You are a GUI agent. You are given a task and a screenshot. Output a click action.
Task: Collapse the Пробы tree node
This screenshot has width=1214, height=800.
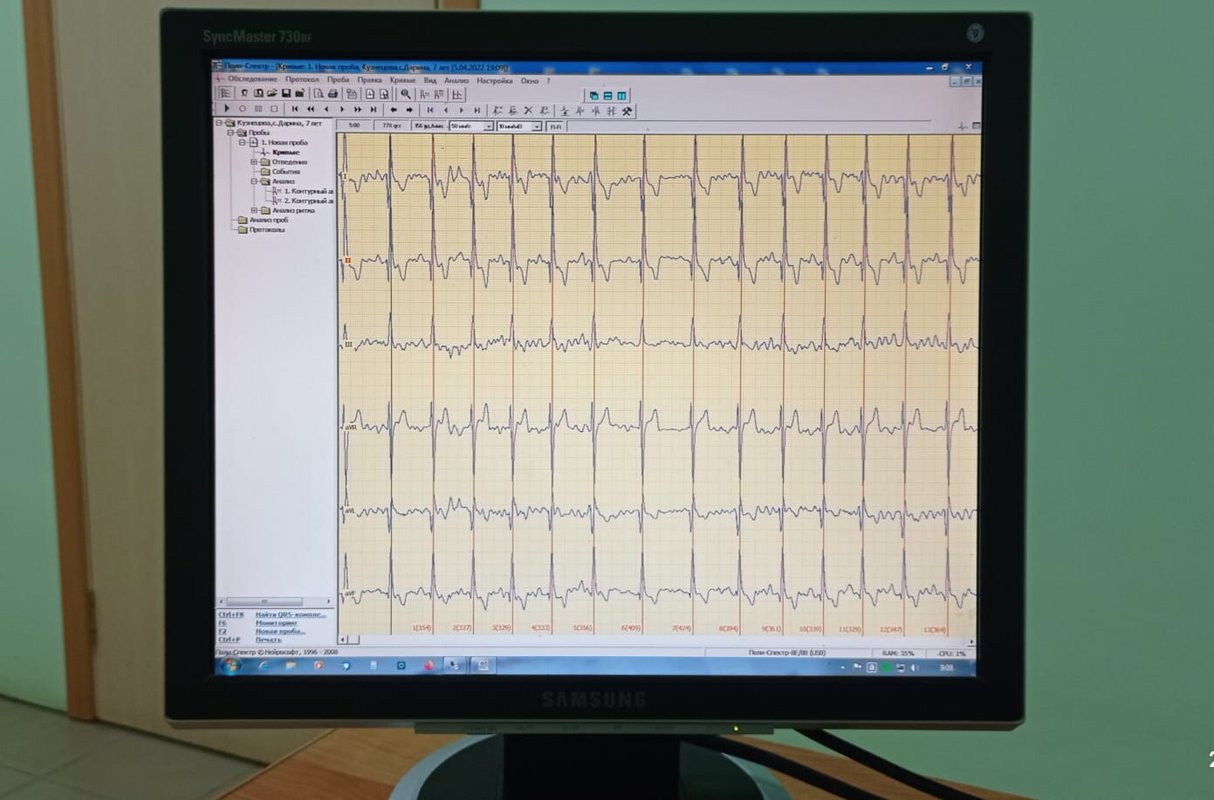coord(229,133)
